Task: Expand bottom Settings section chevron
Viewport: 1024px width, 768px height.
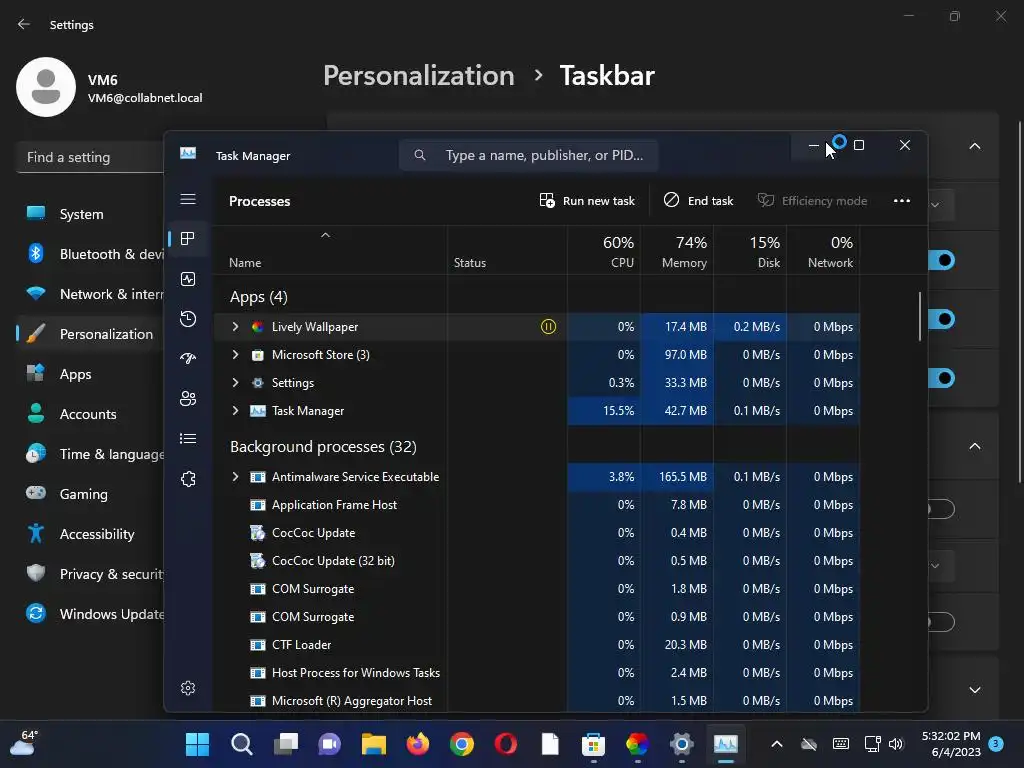Action: [975, 690]
